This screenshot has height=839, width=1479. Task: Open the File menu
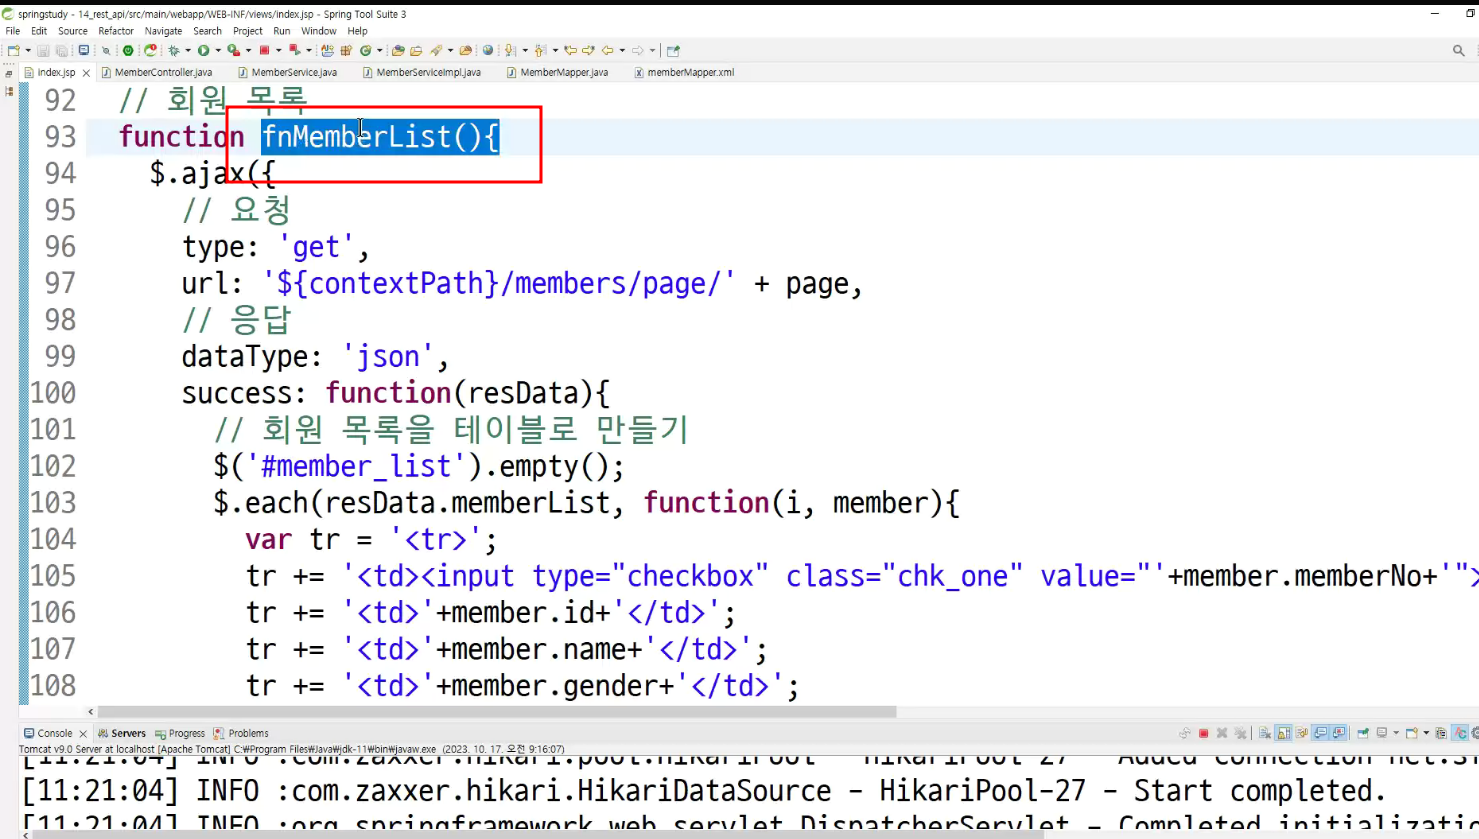13,31
